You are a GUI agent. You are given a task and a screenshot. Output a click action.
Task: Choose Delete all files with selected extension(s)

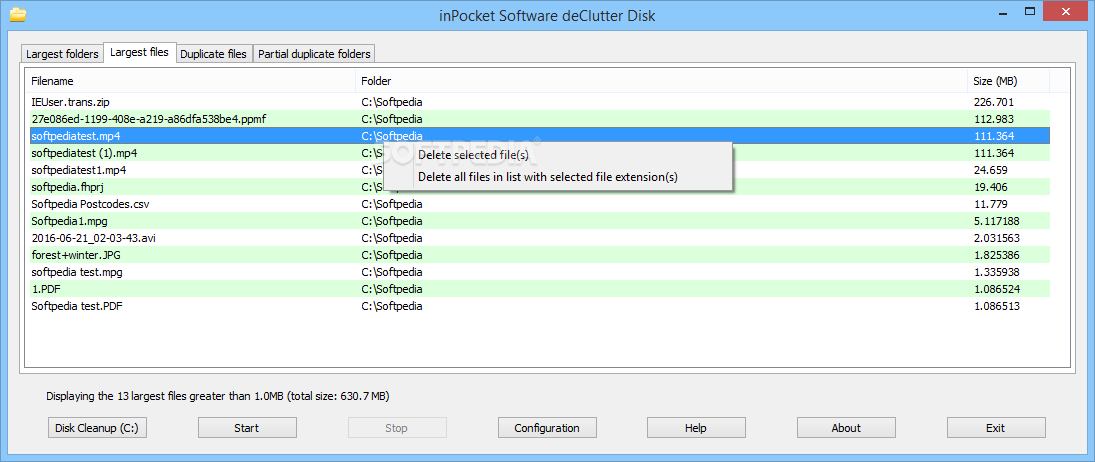[x=548, y=177]
